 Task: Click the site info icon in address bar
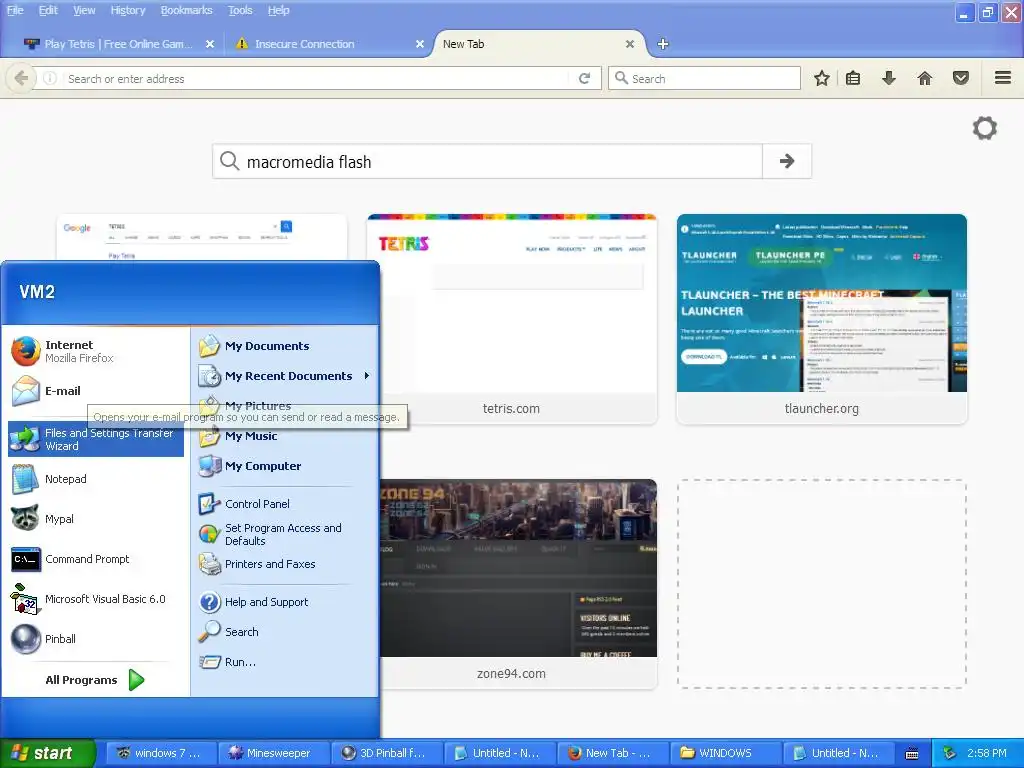click(x=50, y=78)
